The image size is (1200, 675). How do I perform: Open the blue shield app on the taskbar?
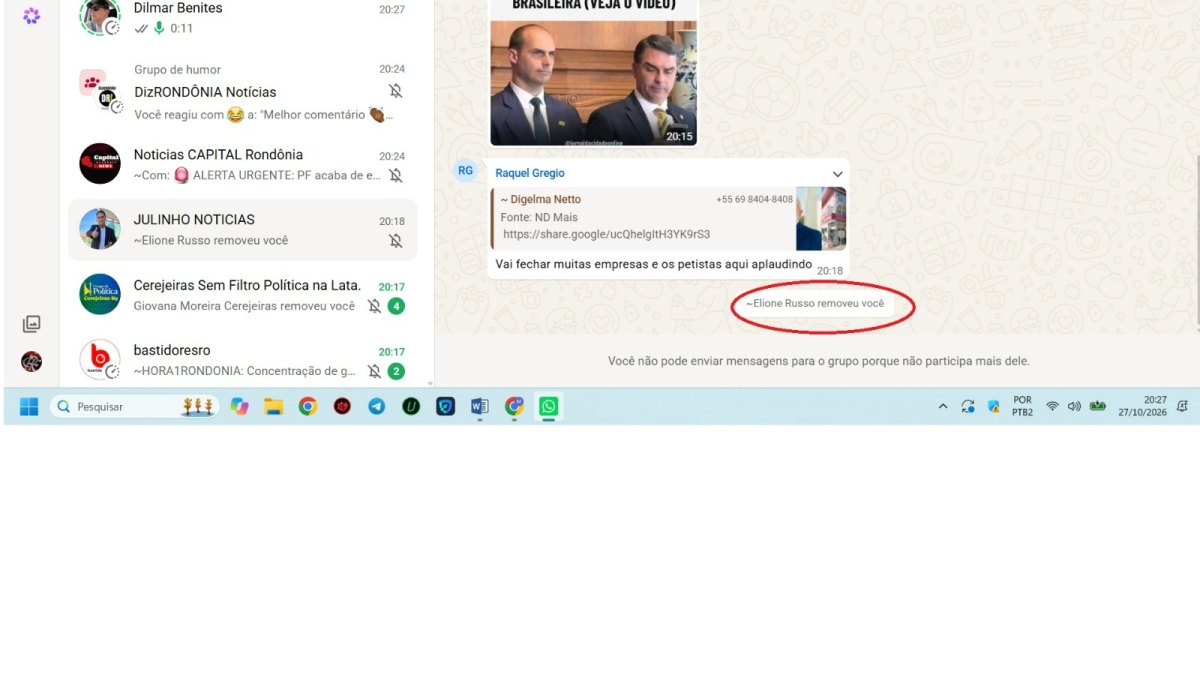point(445,406)
